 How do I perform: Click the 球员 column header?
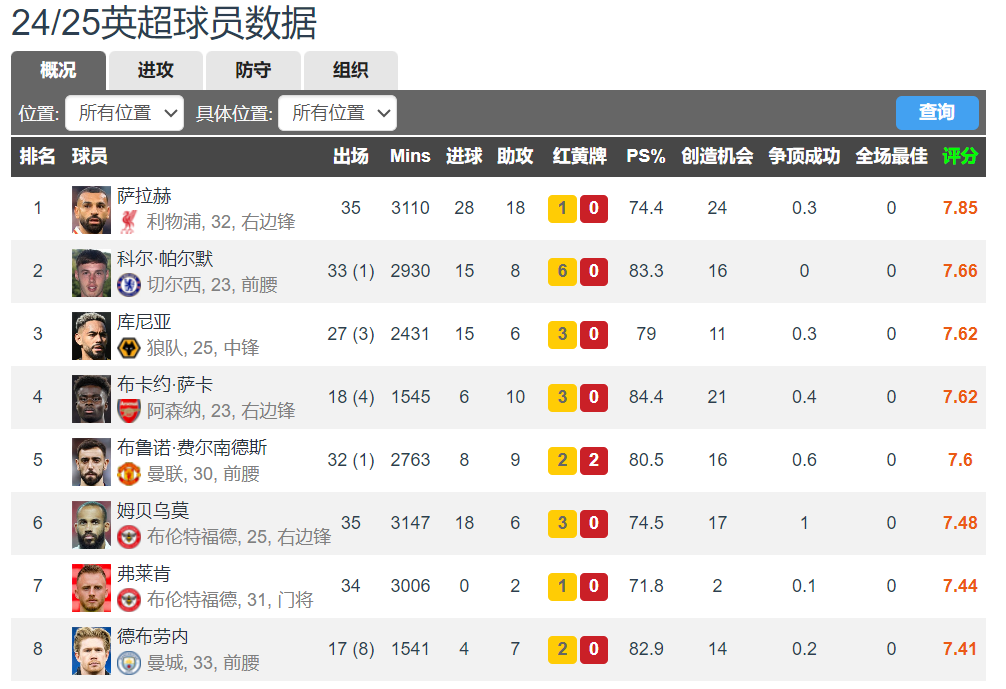(x=89, y=156)
